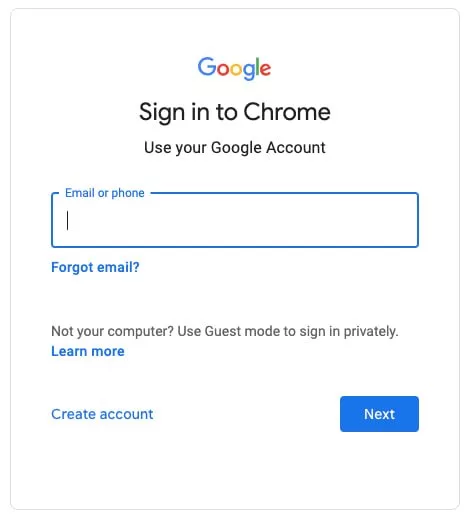Click the word 'Account' in the subtitle
This screenshot has height=532, width=475.
[296, 148]
